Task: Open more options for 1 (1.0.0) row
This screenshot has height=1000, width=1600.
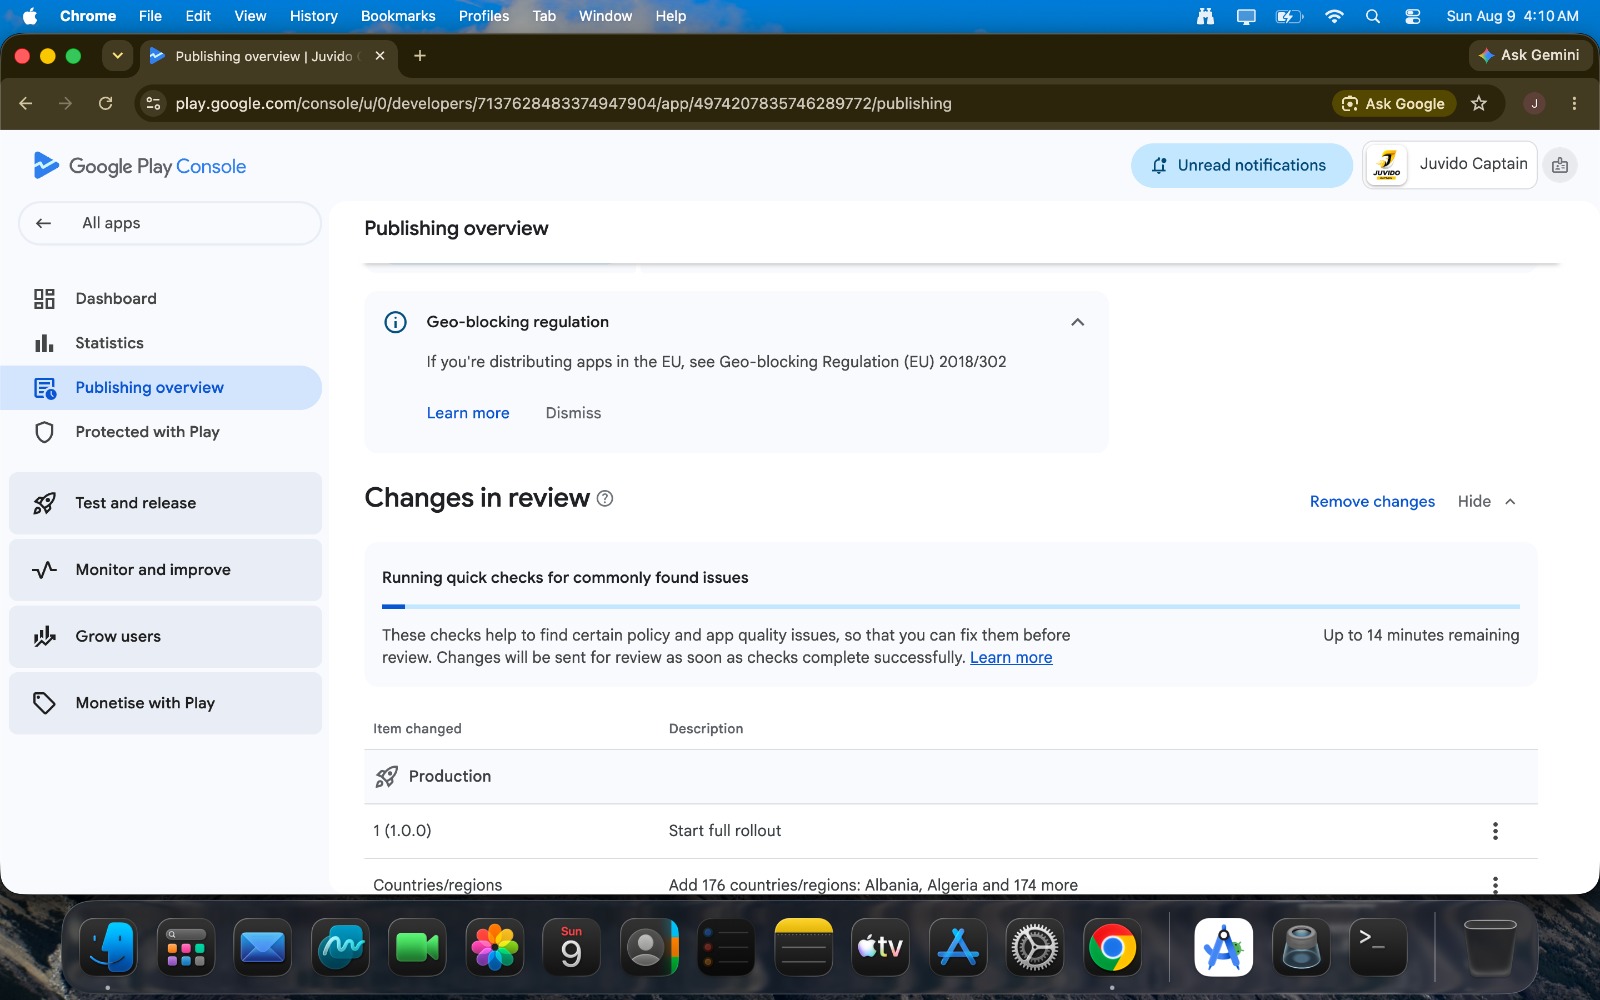Action: pyautogui.click(x=1495, y=831)
